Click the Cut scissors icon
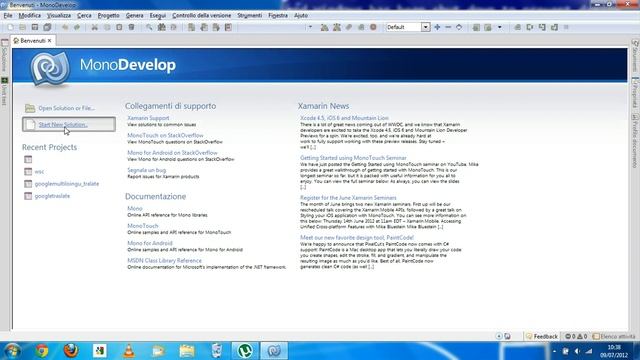Screen dimensions: 640x360 click(94, 27)
